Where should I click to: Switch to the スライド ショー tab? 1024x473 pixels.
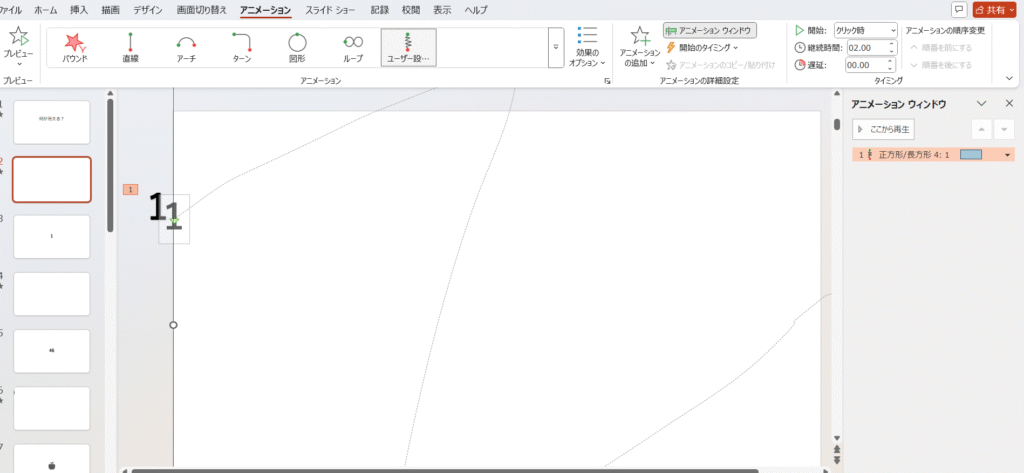331,9
